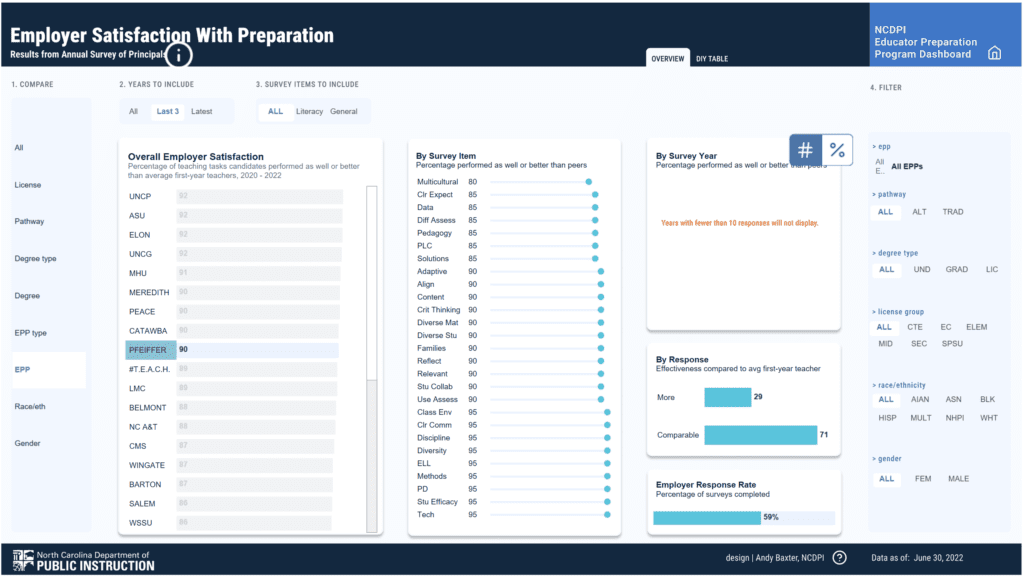
Task: Expand the pathway filter heading
Action: click(889, 195)
